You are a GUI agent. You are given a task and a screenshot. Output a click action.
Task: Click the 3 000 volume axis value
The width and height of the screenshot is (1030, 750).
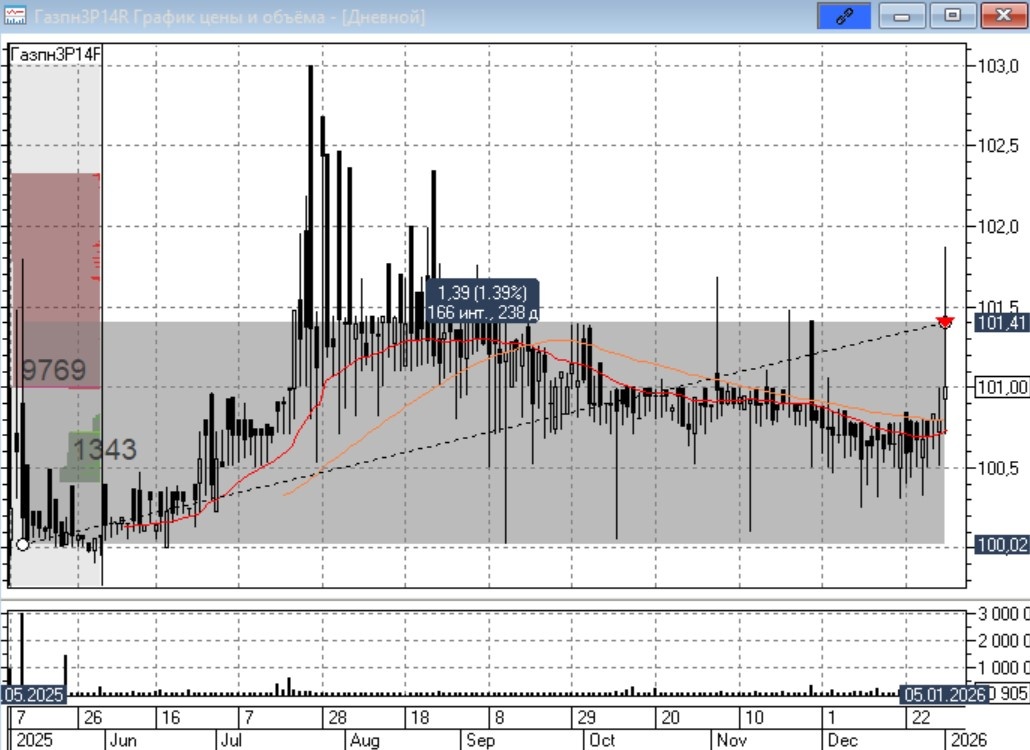[x=1003, y=614]
